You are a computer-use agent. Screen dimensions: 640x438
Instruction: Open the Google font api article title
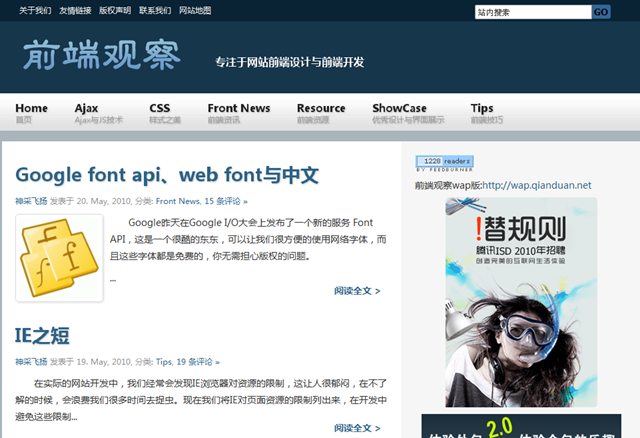[x=167, y=175]
